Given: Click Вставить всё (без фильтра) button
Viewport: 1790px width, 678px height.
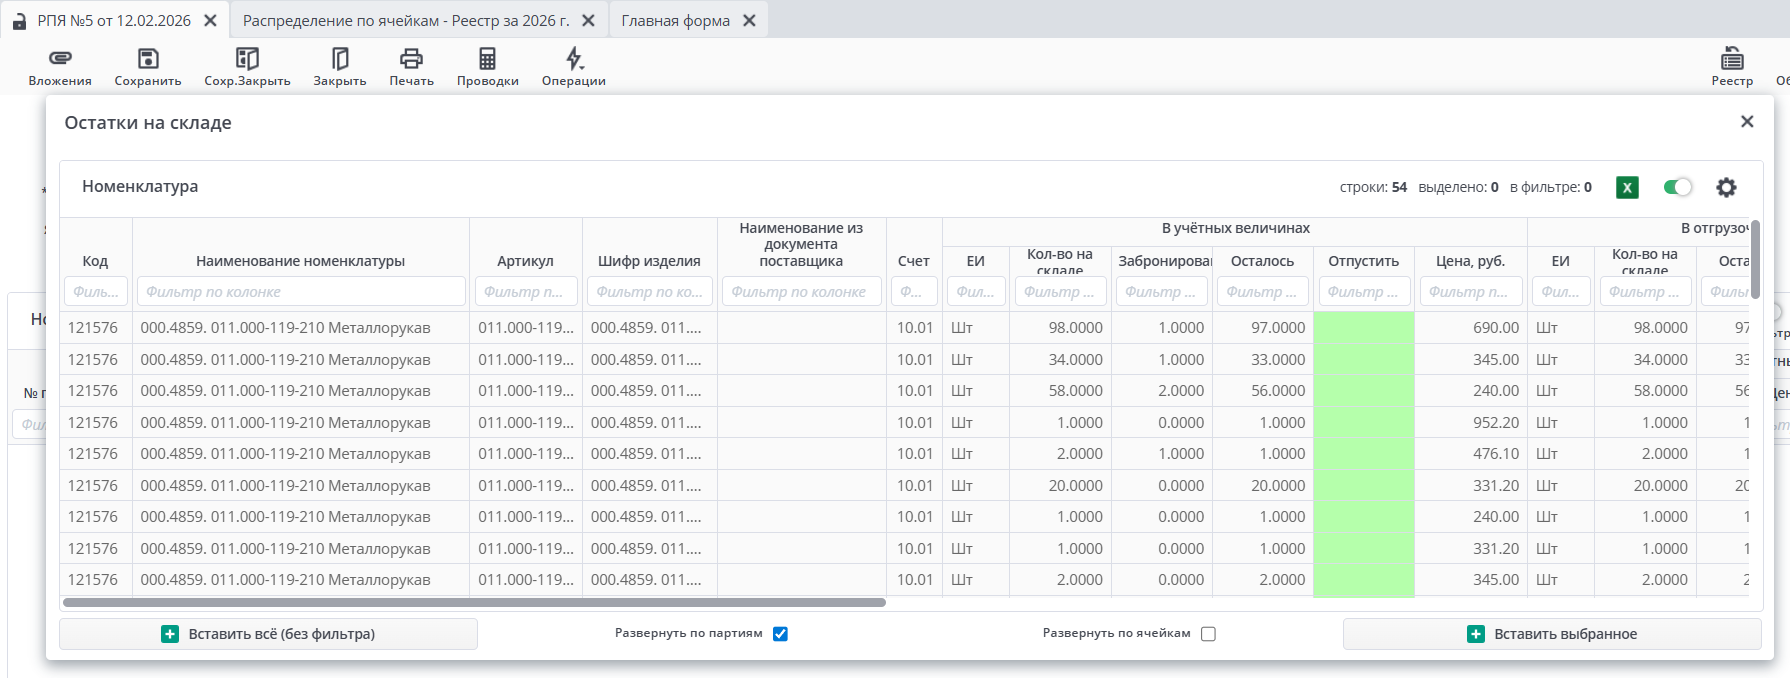Looking at the screenshot, I should (x=268, y=634).
